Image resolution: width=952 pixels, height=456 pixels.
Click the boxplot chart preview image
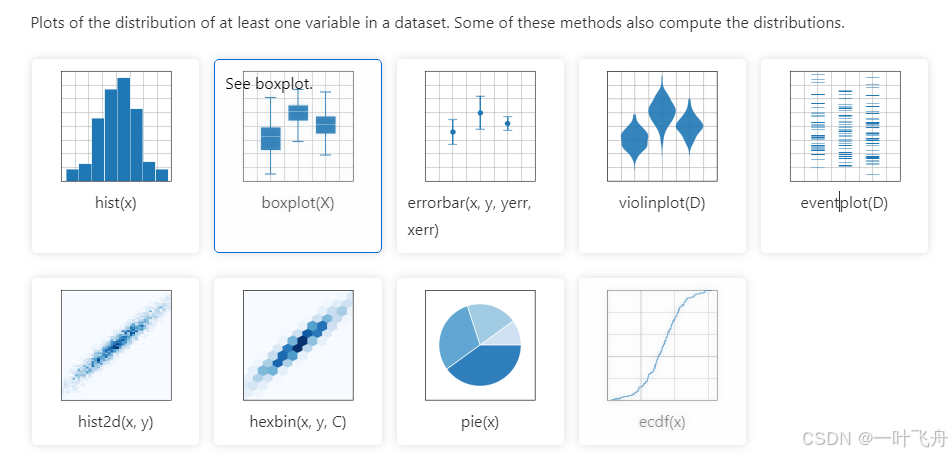point(298,126)
